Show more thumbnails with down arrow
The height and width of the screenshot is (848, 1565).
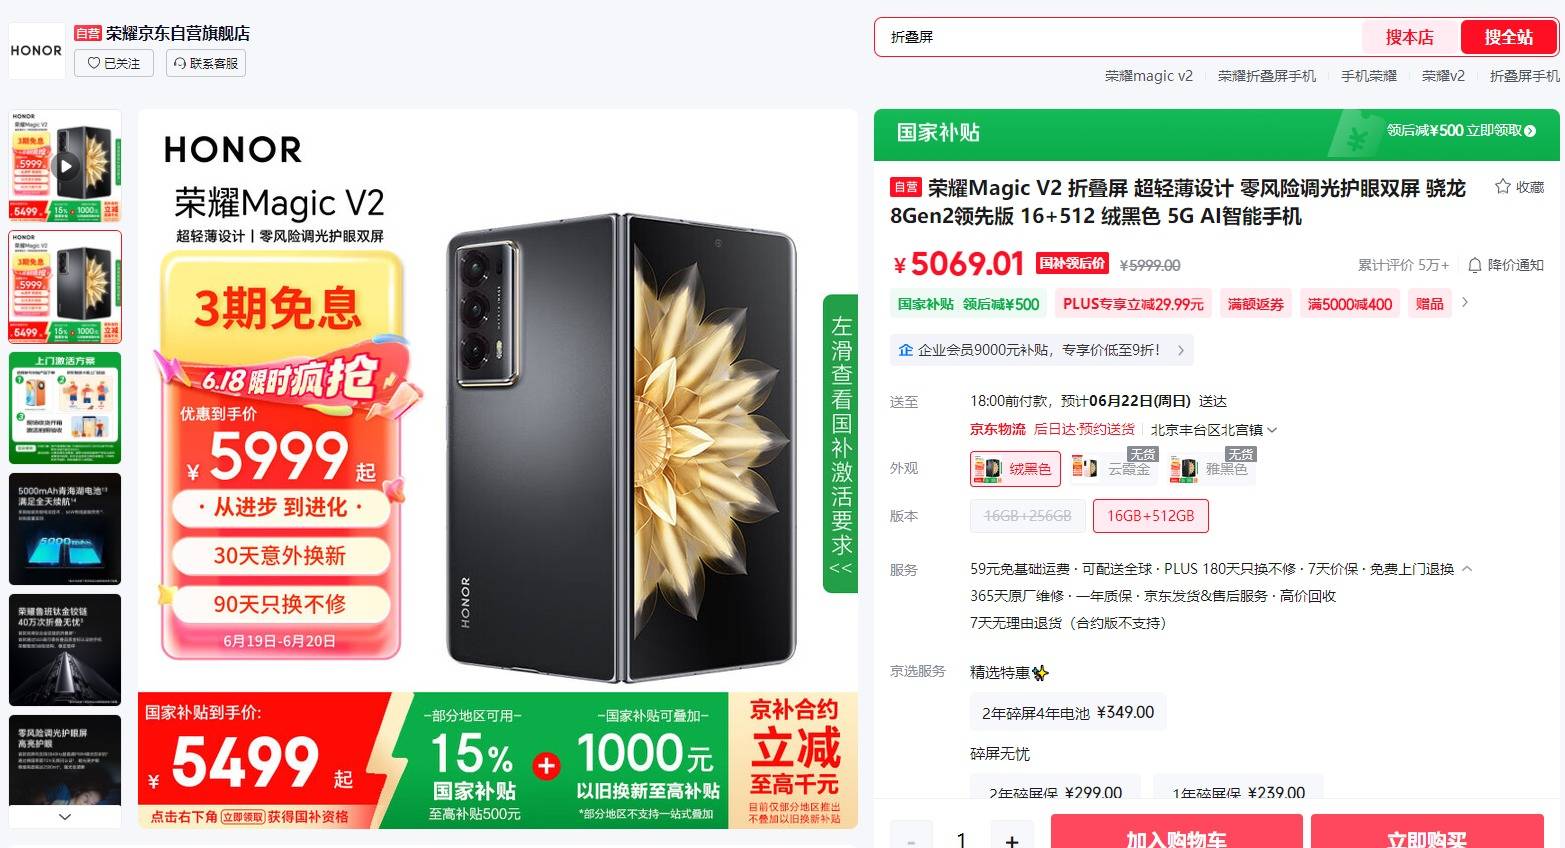click(x=65, y=816)
